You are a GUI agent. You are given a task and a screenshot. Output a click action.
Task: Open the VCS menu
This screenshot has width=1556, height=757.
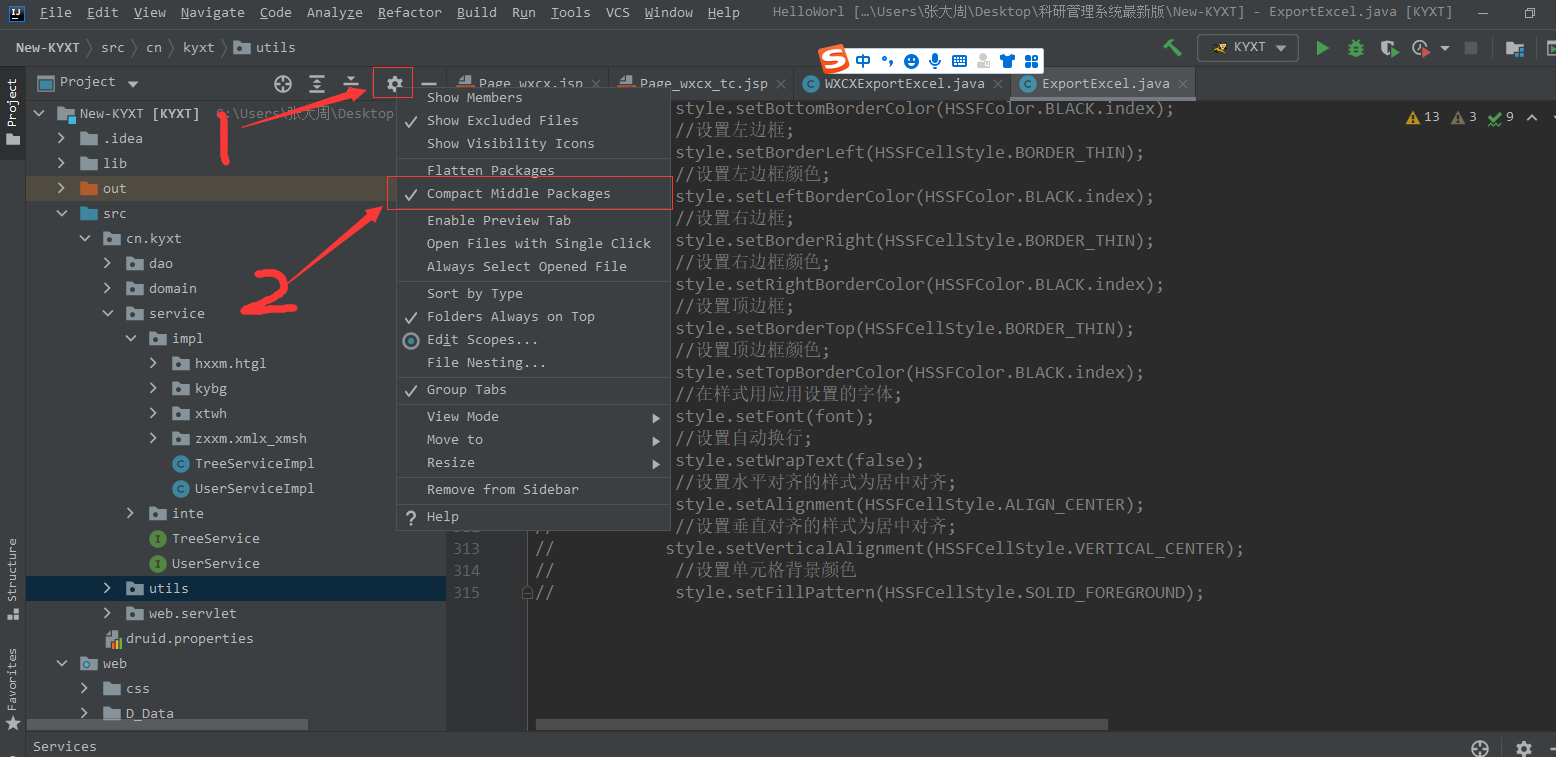pos(617,12)
